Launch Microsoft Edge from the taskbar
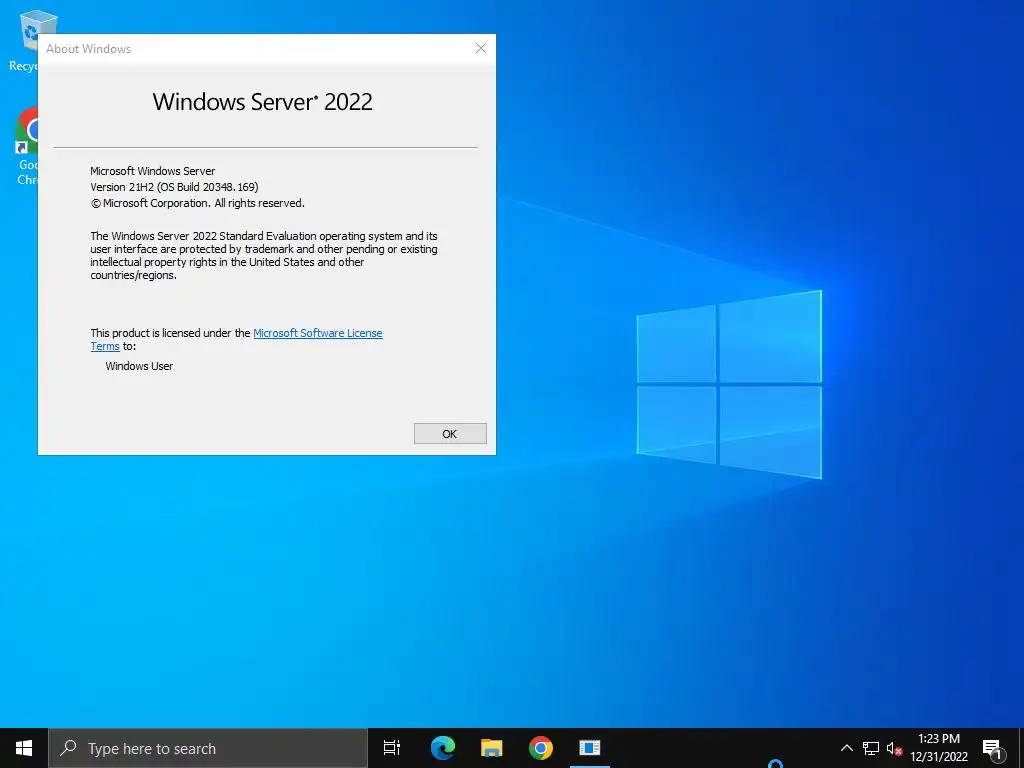The image size is (1024, 768). coord(442,748)
